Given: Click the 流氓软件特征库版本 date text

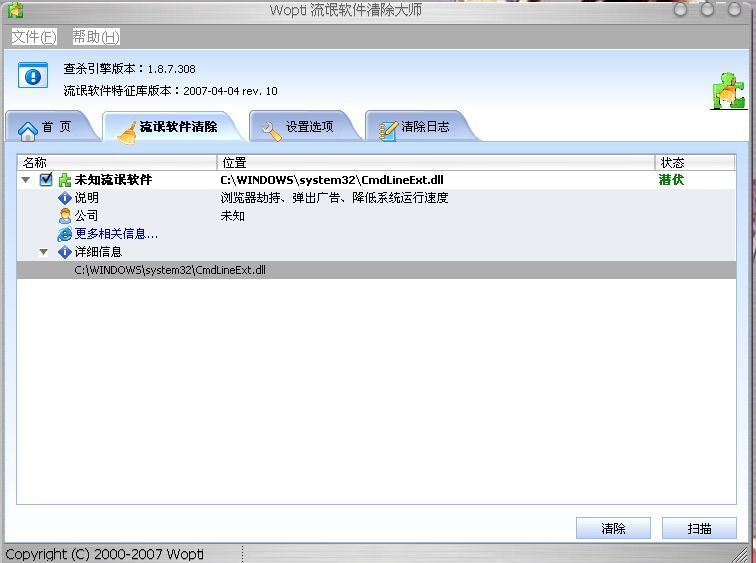Looking at the screenshot, I should coord(170,91).
